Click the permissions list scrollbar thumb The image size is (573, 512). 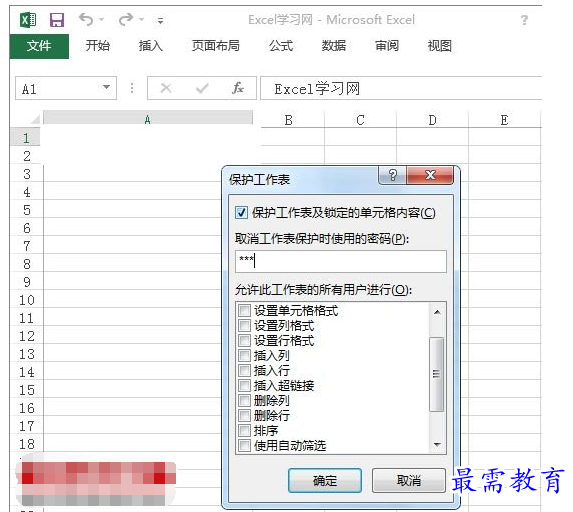pyautogui.click(x=437, y=374)
